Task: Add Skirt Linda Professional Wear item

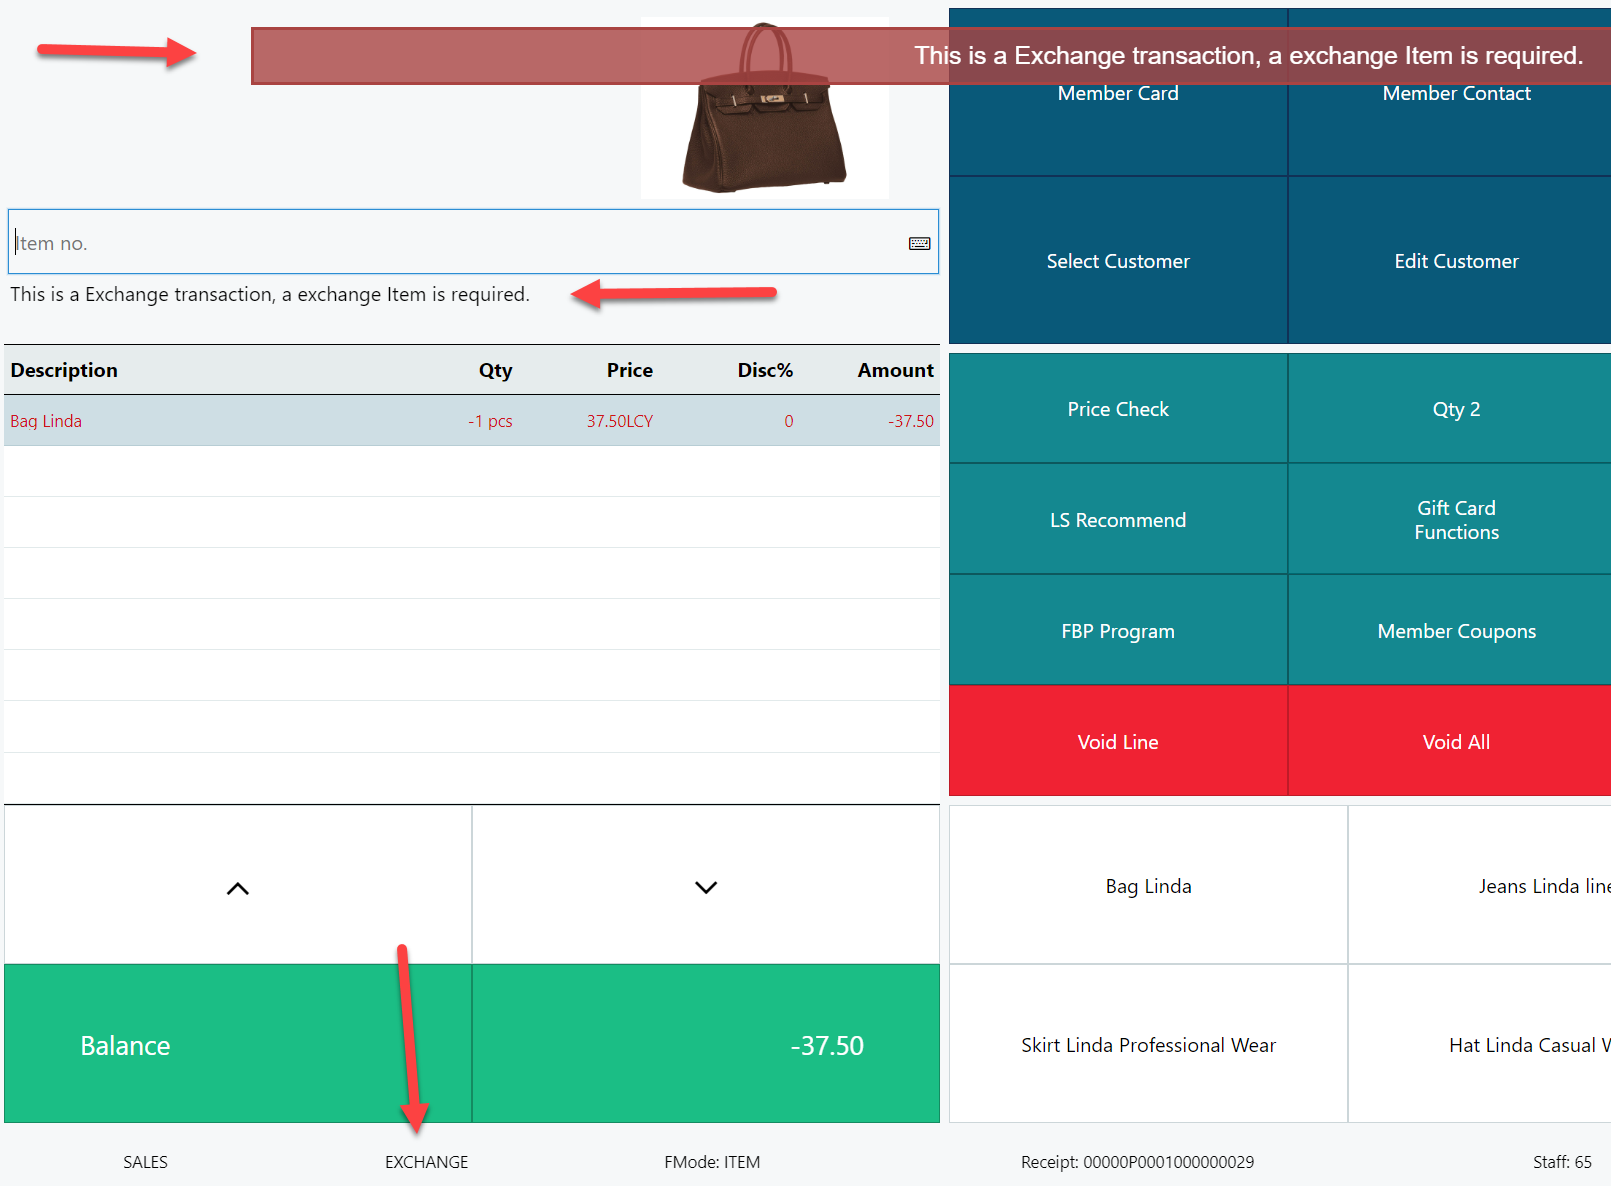Action: coord(1147,1045)
